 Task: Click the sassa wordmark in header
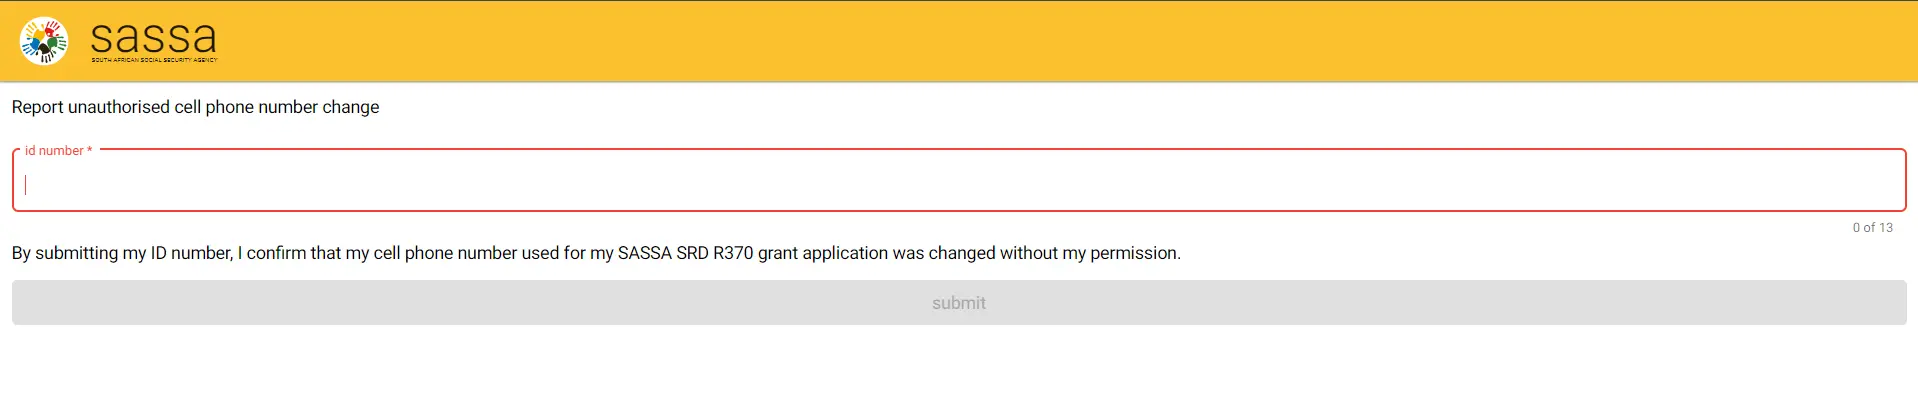click(153, 37)
